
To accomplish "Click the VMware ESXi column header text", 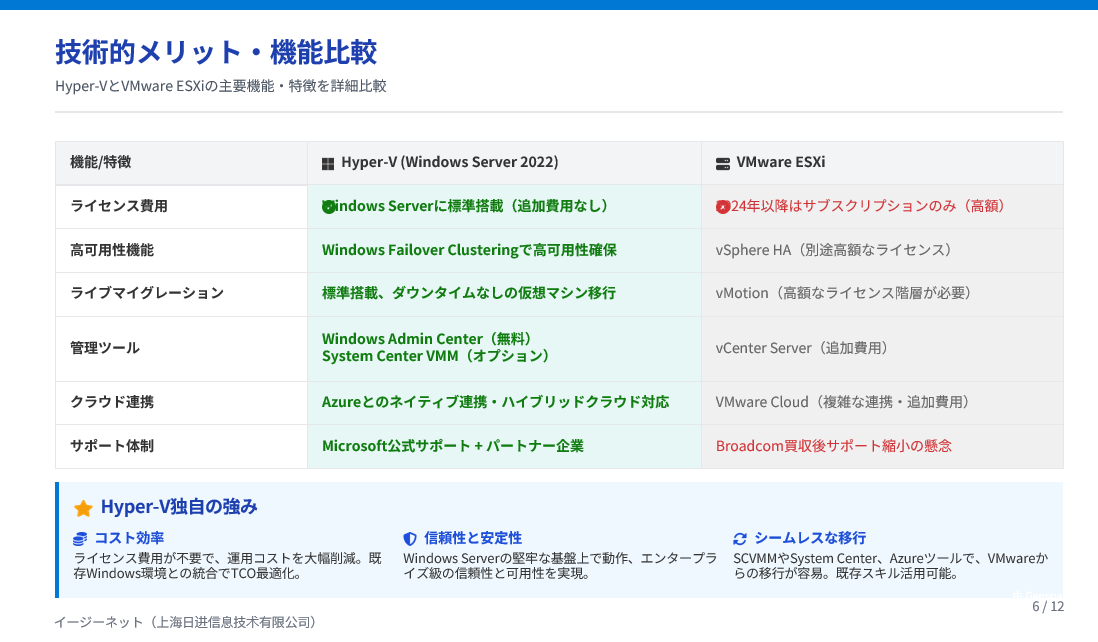I will coord(781,162).
